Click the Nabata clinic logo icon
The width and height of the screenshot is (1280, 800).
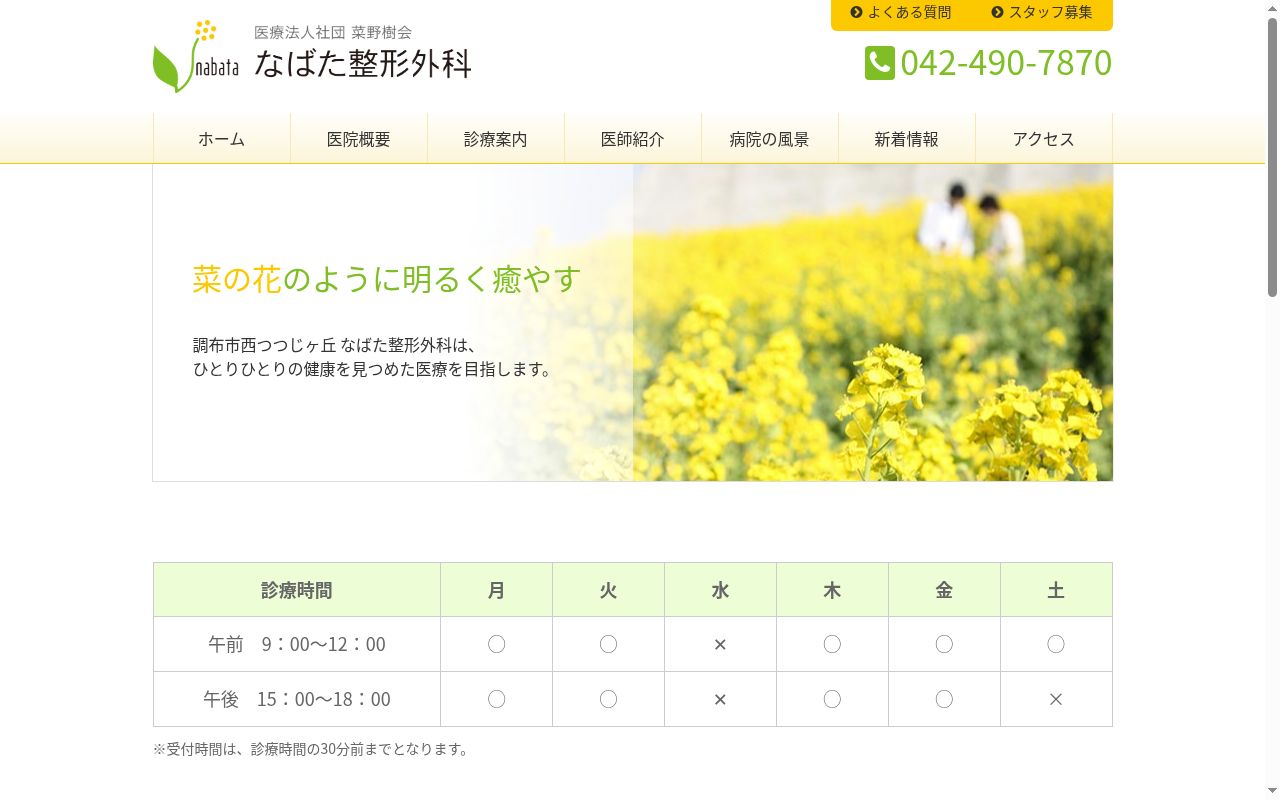(196, 57)
